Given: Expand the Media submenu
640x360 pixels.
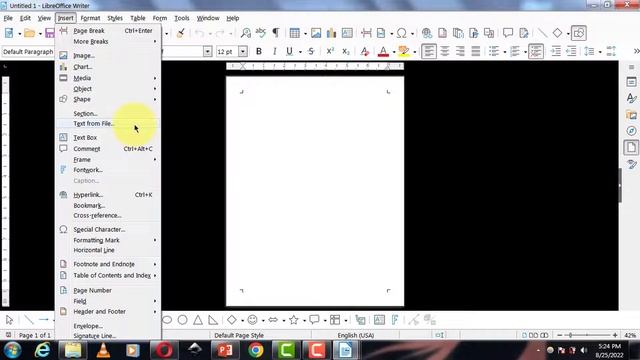Looking at the screenshot, I should (x=108, y=78).
